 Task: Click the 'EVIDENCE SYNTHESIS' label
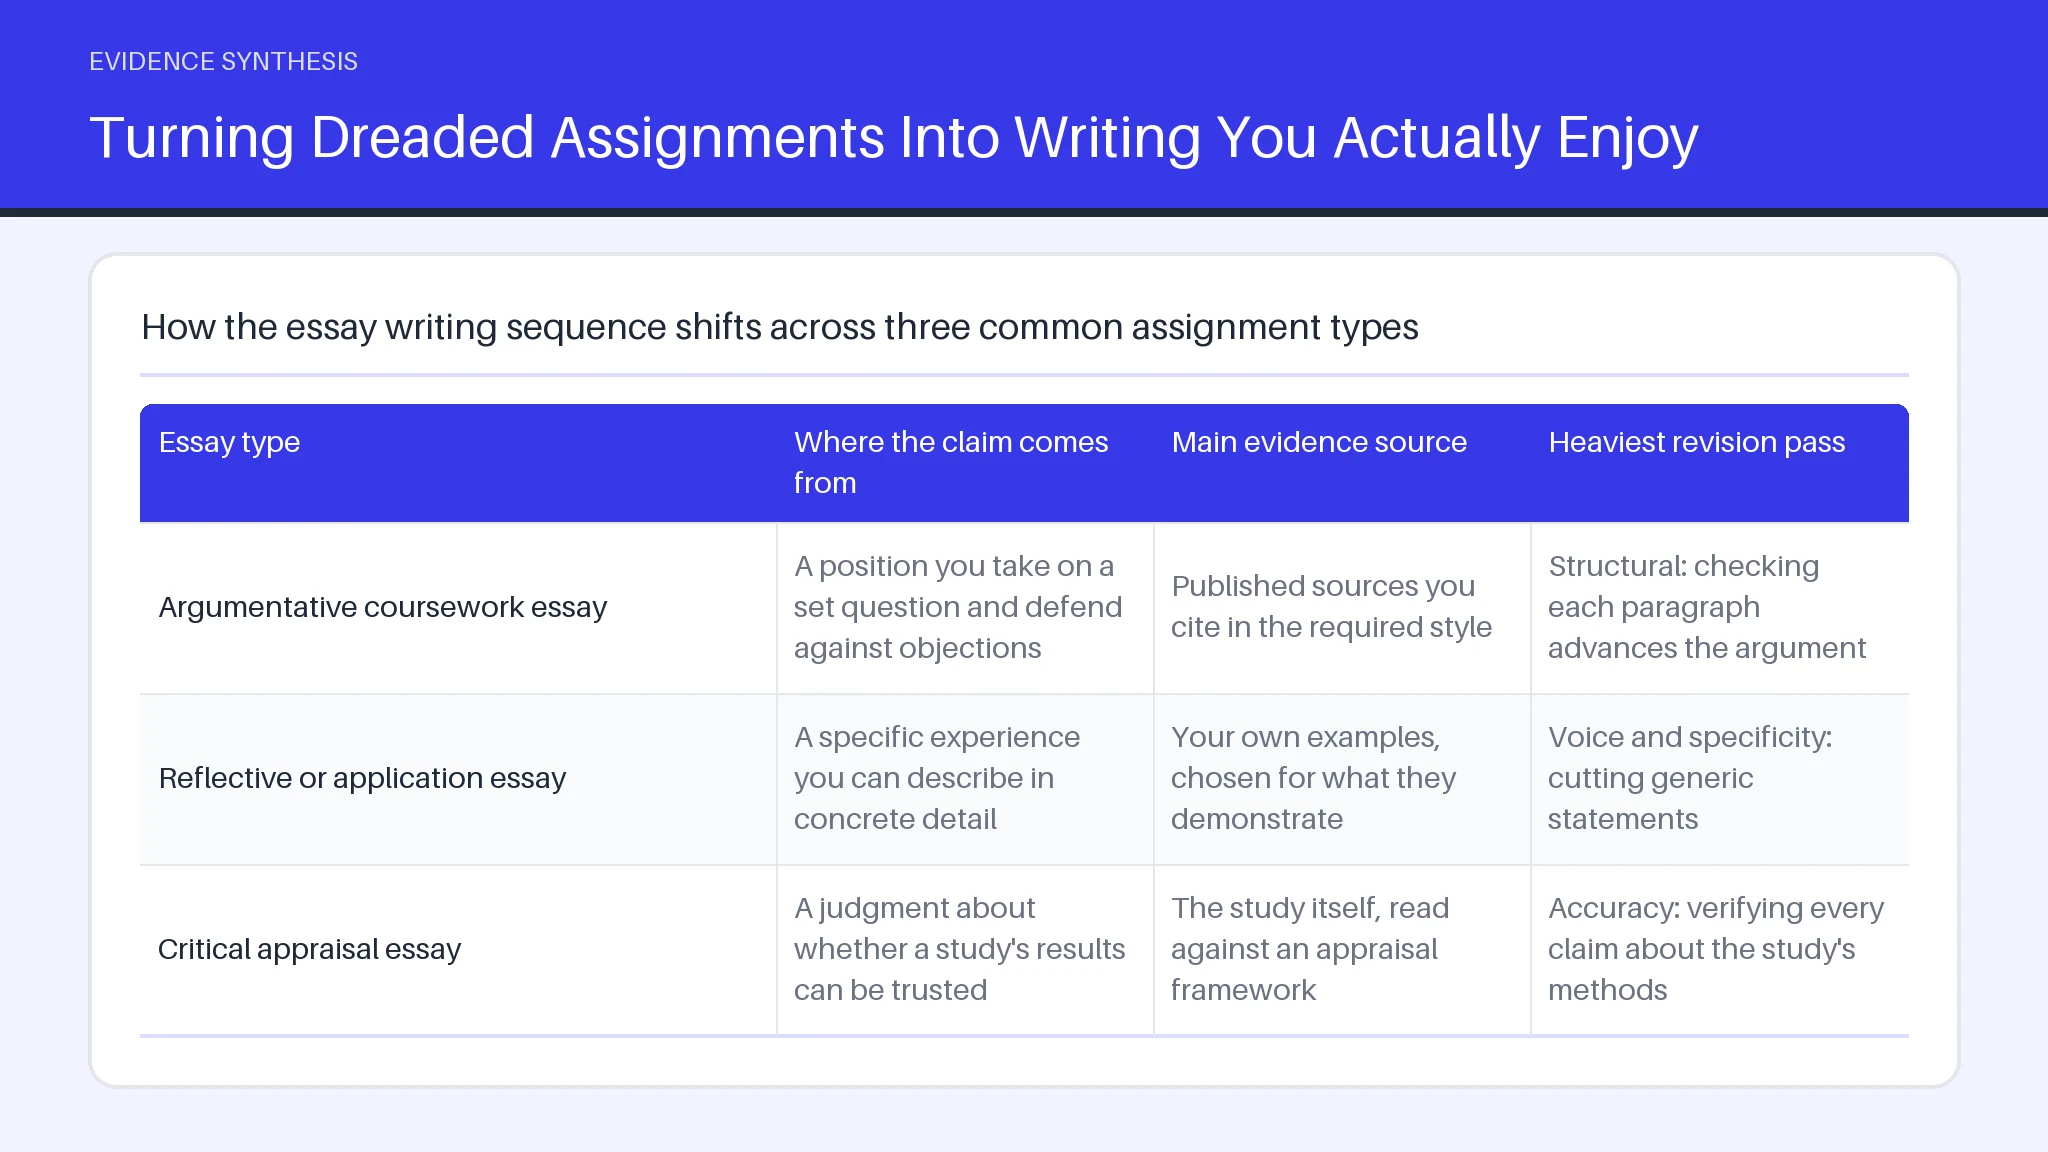223,62
